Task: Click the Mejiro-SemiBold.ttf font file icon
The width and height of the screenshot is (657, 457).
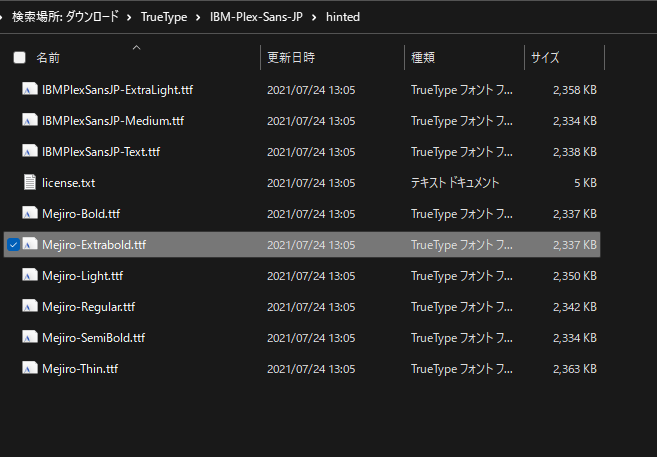Action: tap(29, 337)
